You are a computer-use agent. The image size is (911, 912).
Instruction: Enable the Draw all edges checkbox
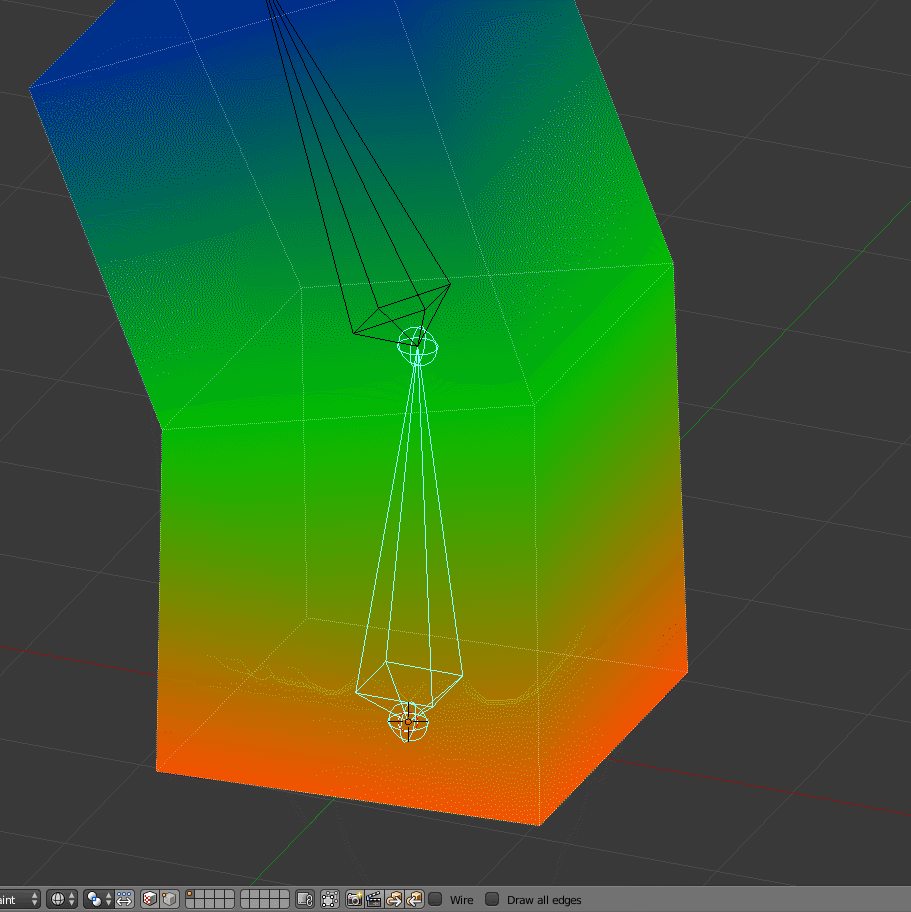pyautogui.click(x=492, y=899)
